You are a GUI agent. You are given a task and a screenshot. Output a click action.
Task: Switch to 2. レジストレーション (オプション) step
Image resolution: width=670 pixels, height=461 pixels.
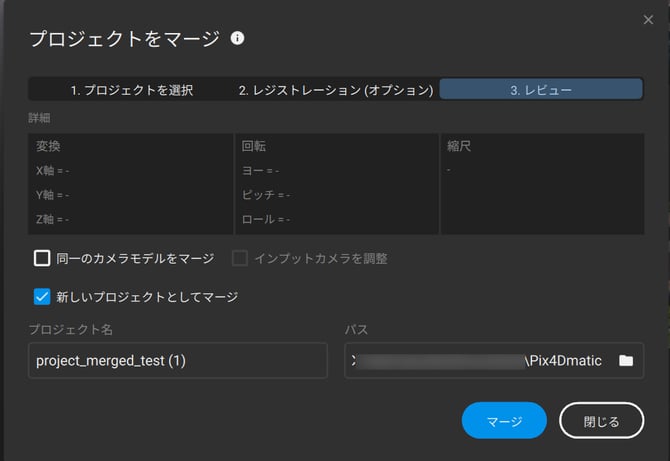tap(335, 90)
